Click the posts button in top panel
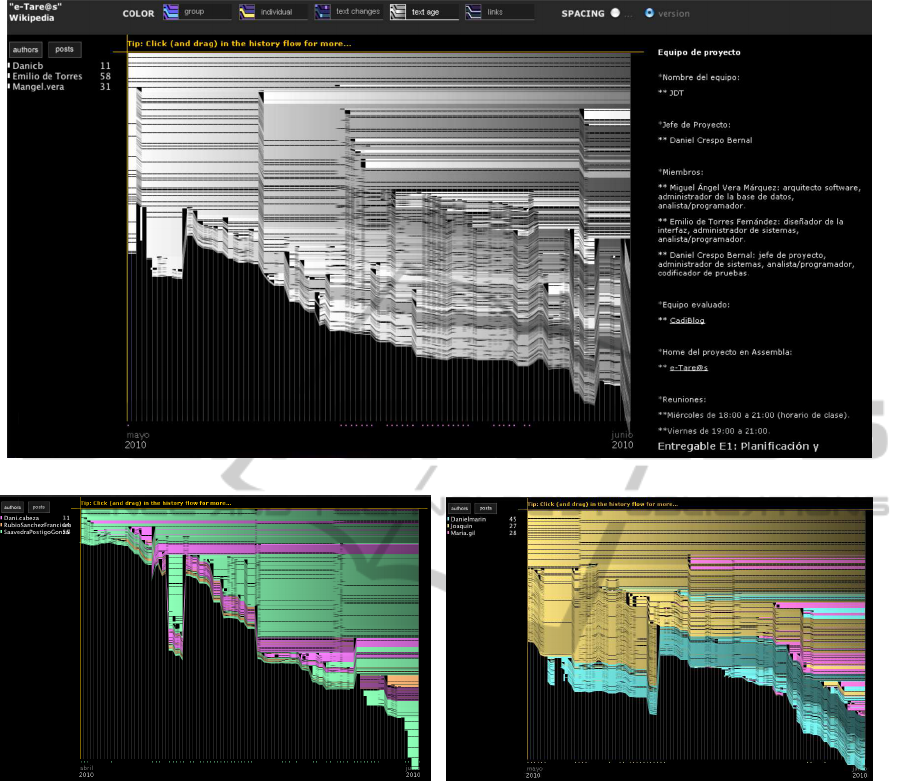The width and height of the screenshot is (906, 781). click(64, 49)
